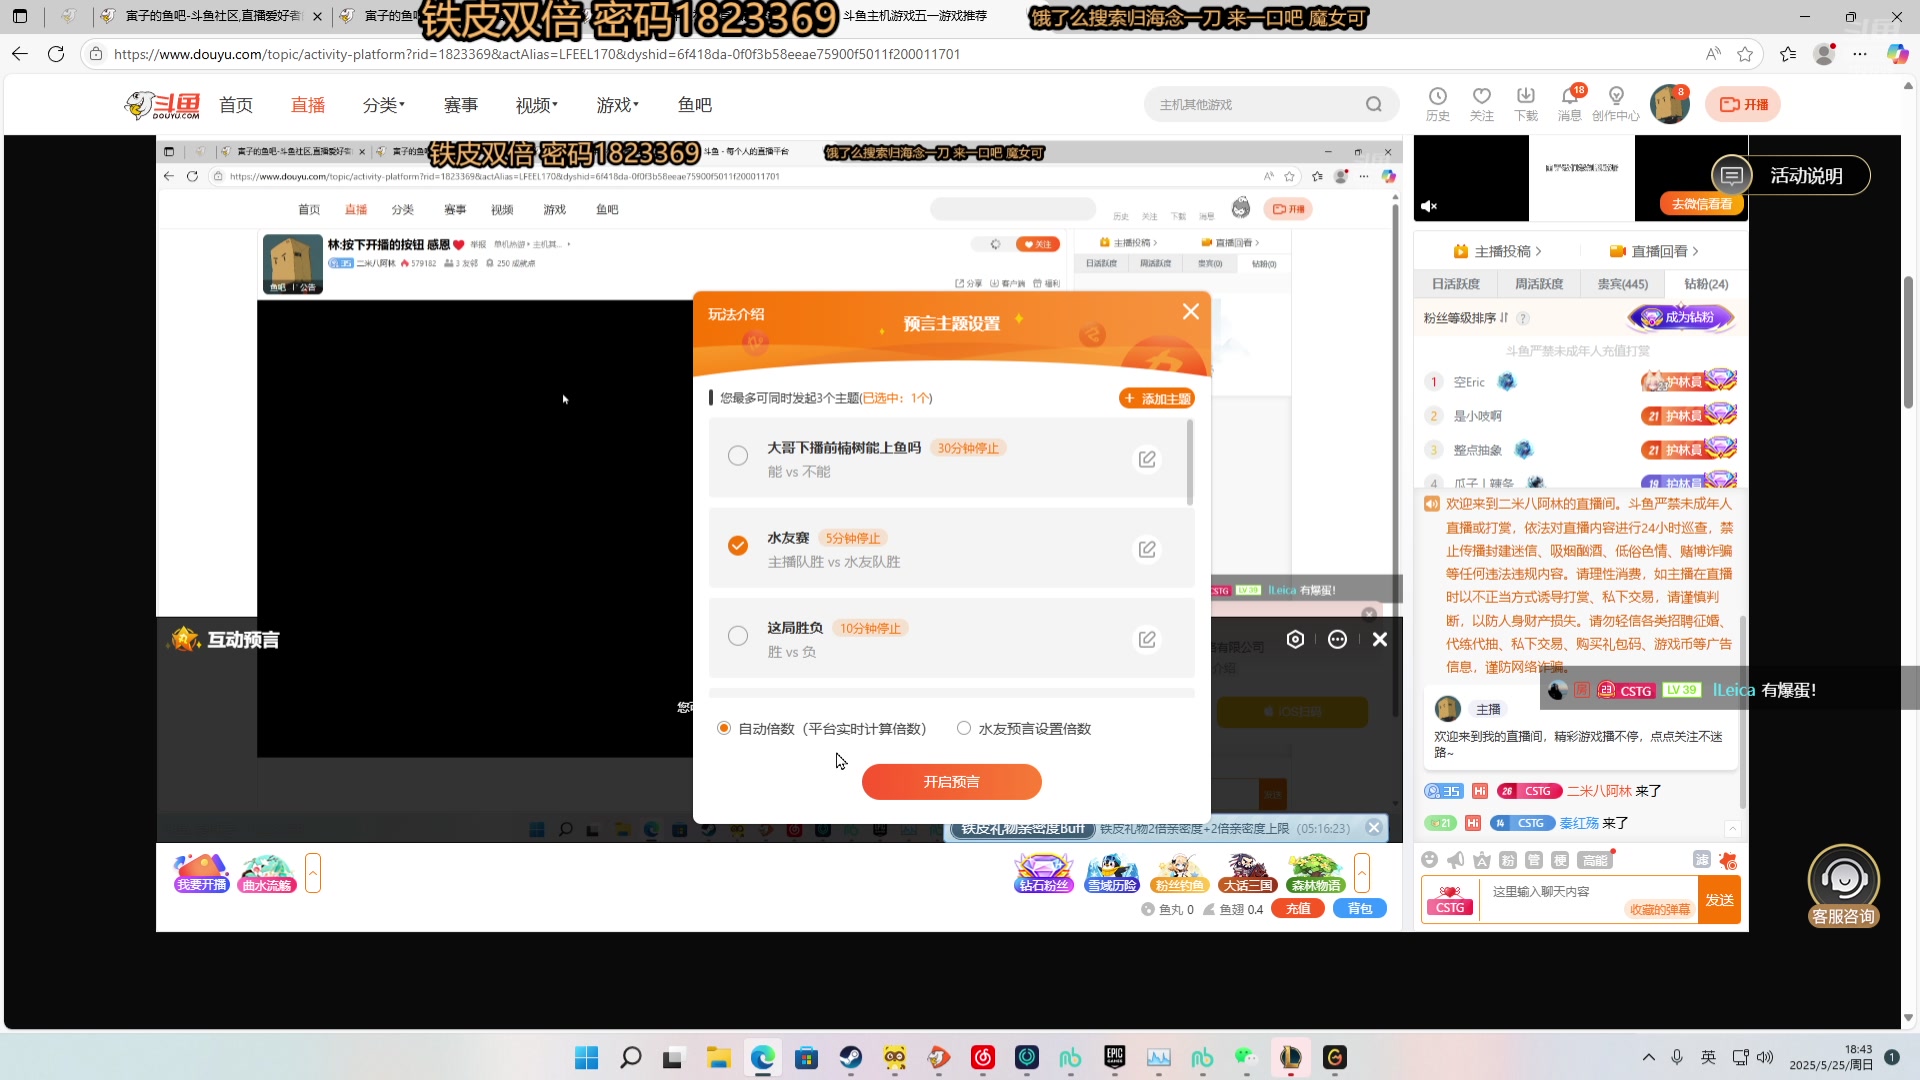Open settings icon on 互动预言 bar
The image size is (1920, 1080).
(1295, 640)
